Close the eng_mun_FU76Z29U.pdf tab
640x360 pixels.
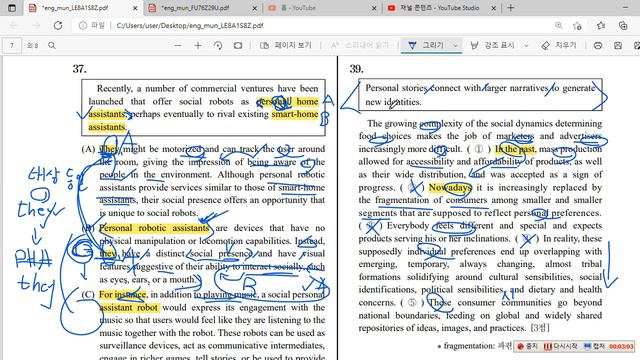tap(255, 8)
